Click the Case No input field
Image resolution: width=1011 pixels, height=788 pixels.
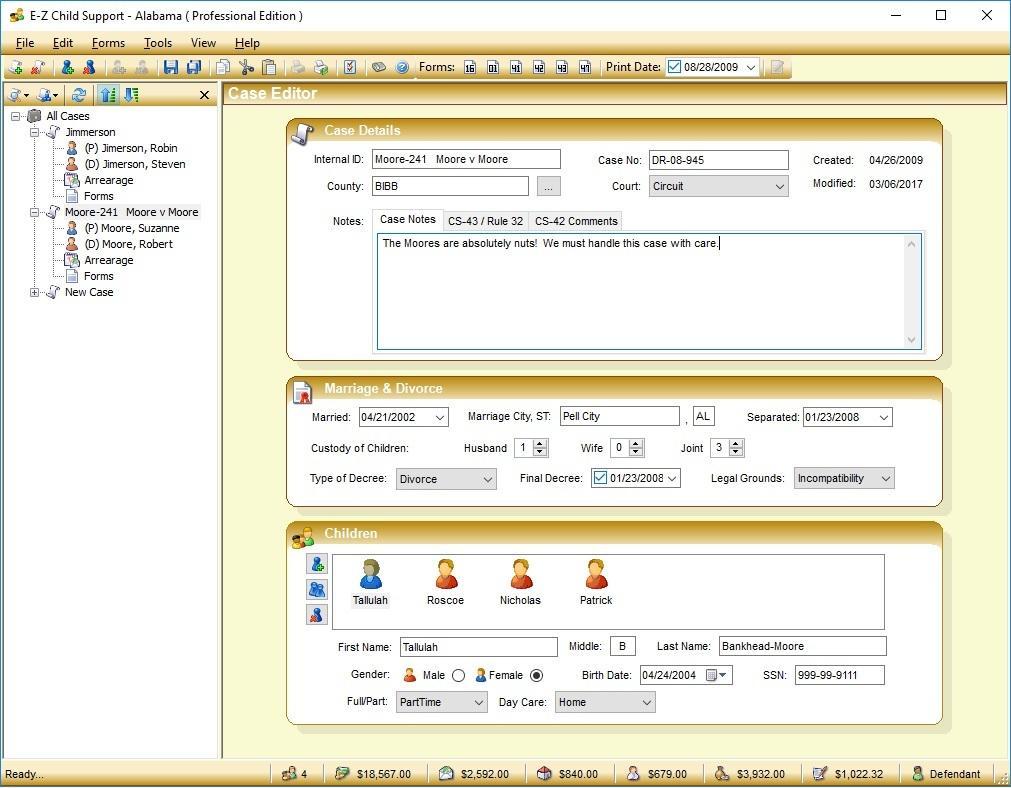(718, 160)
